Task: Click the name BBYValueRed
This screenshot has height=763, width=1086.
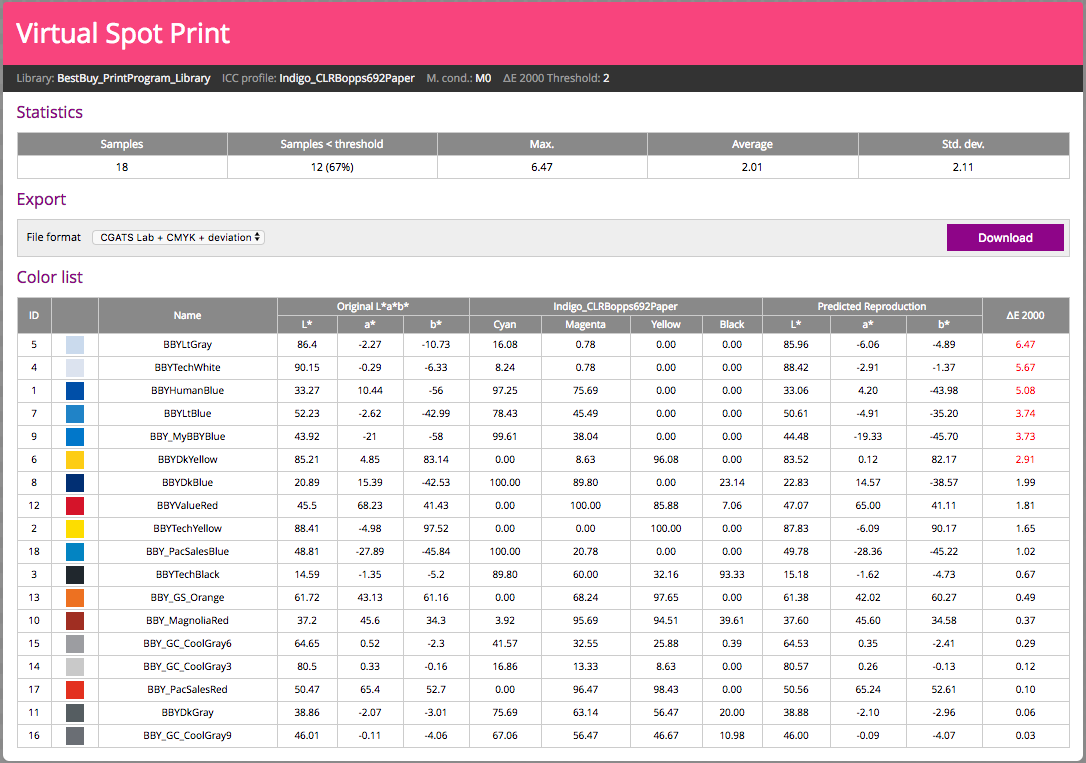Action: coord(188,505)
